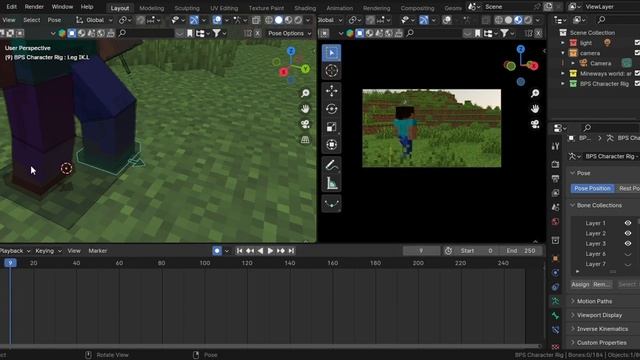
Task: Open the Keying dropdown in timeline
Action: point(48,251)
